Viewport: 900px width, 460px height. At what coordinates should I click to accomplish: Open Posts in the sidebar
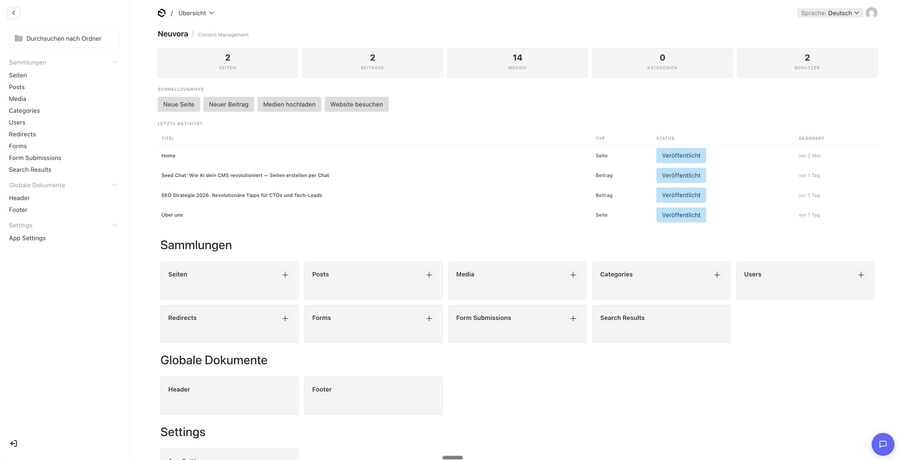17,87
